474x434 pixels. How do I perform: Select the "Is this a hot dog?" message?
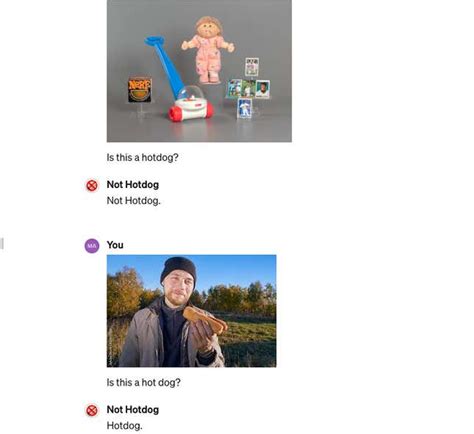pos(143,382)
